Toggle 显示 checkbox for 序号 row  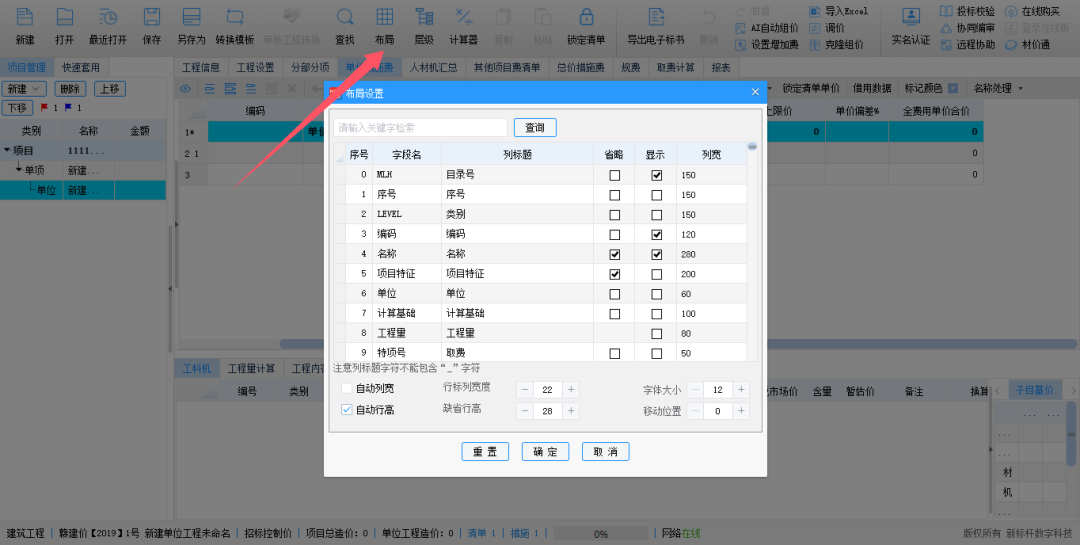click(x=657, y=195)
